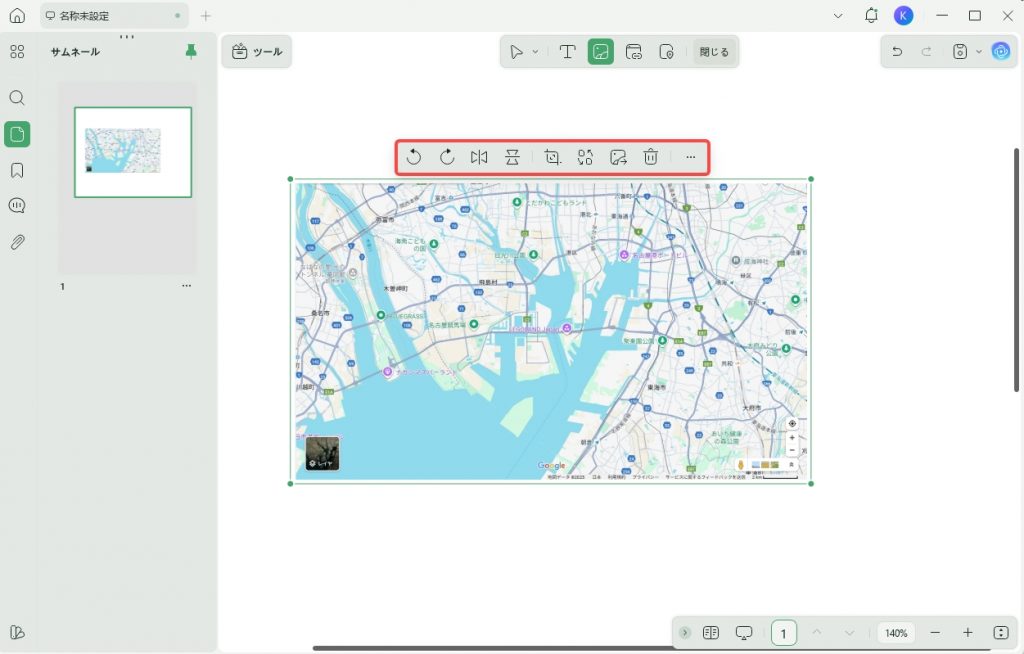Redo the last action
The width and height of the screenshot is (1024, 654).
[926, 52]
